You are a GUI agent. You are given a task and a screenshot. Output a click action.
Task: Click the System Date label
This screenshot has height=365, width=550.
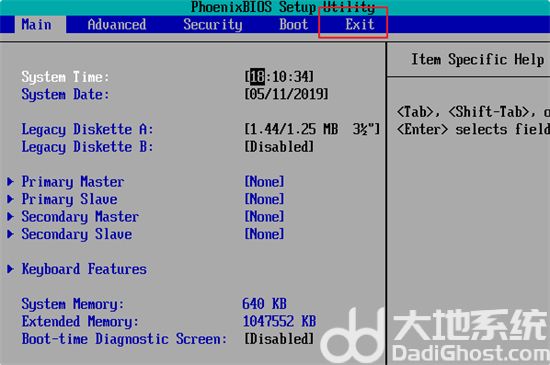click(x=65, y=94)
